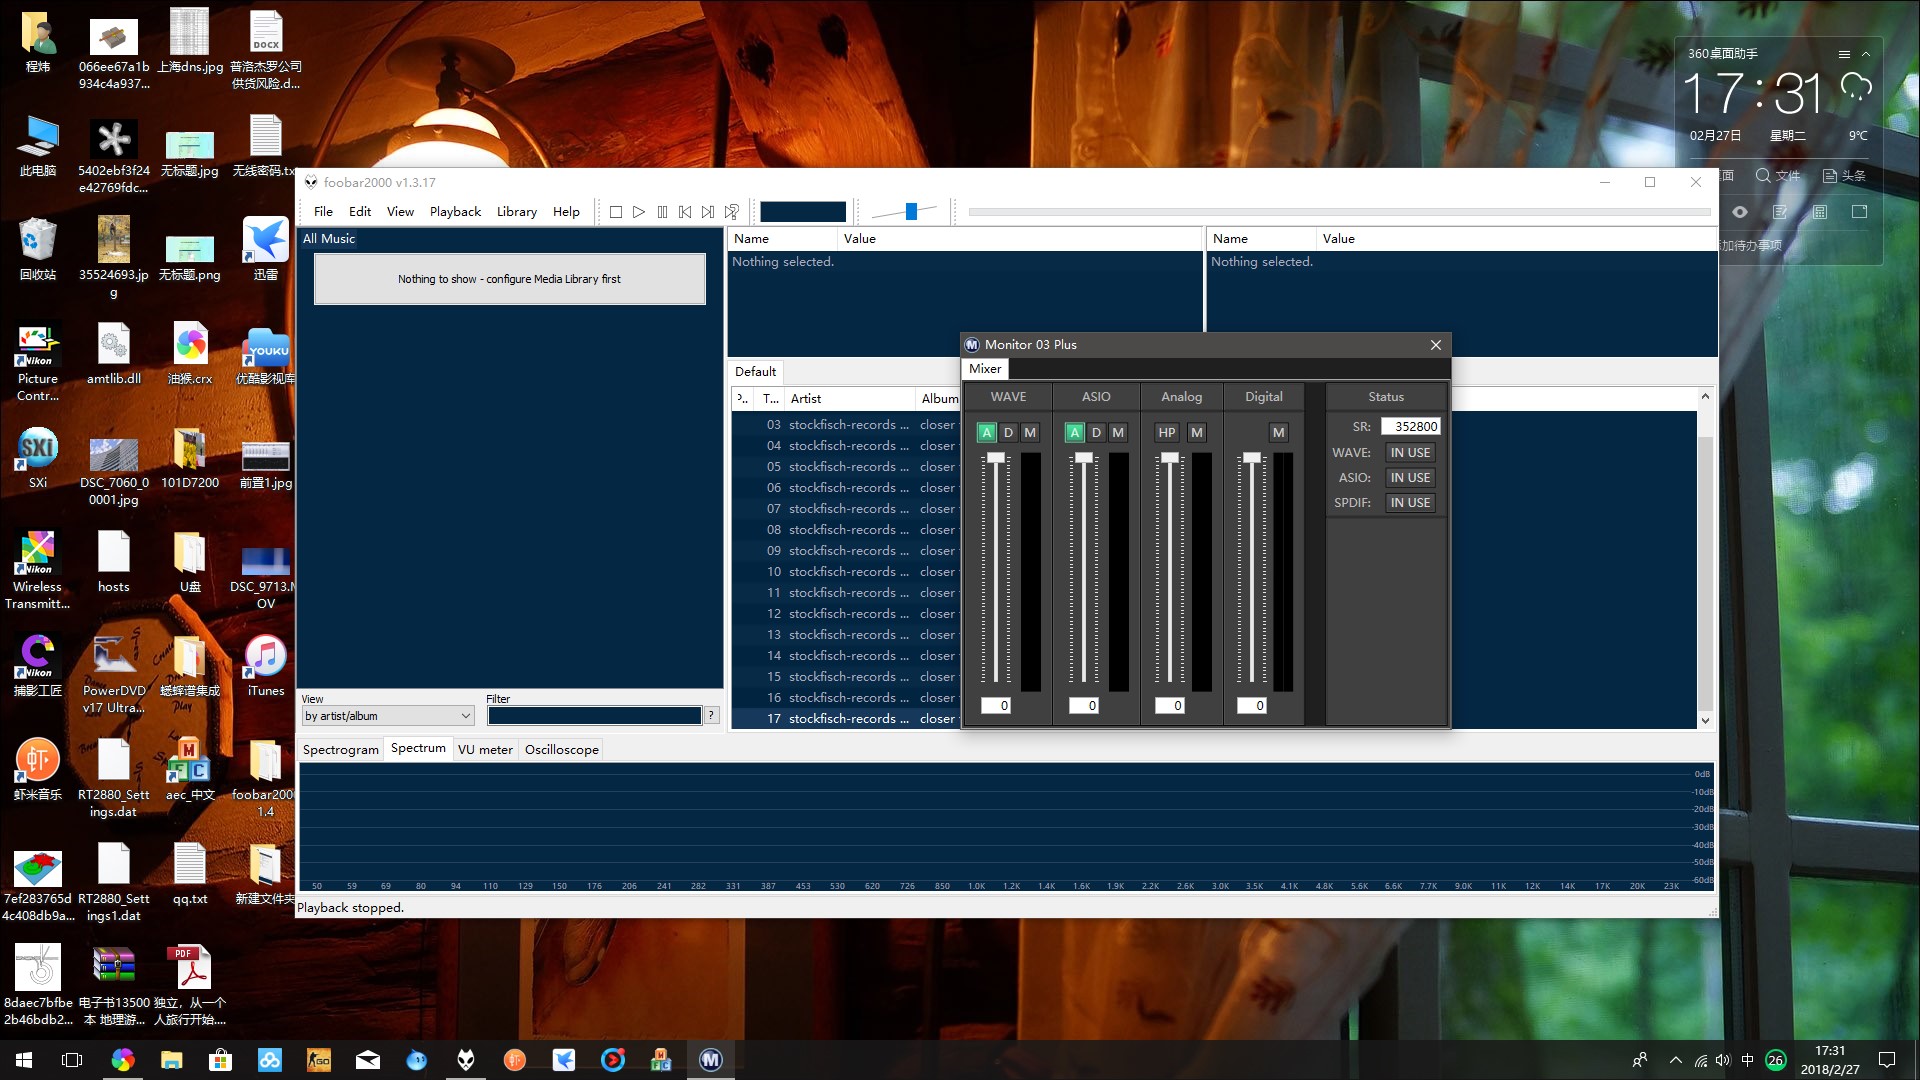Screen dimensions: 1920x1080
Task: Adjust the foobar2000 volume slider
Action: [x=911, y=212]
